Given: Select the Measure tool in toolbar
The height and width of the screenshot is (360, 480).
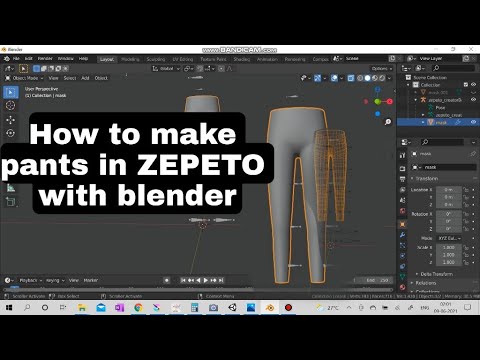Looking at the screenshot, I should 11,188.
